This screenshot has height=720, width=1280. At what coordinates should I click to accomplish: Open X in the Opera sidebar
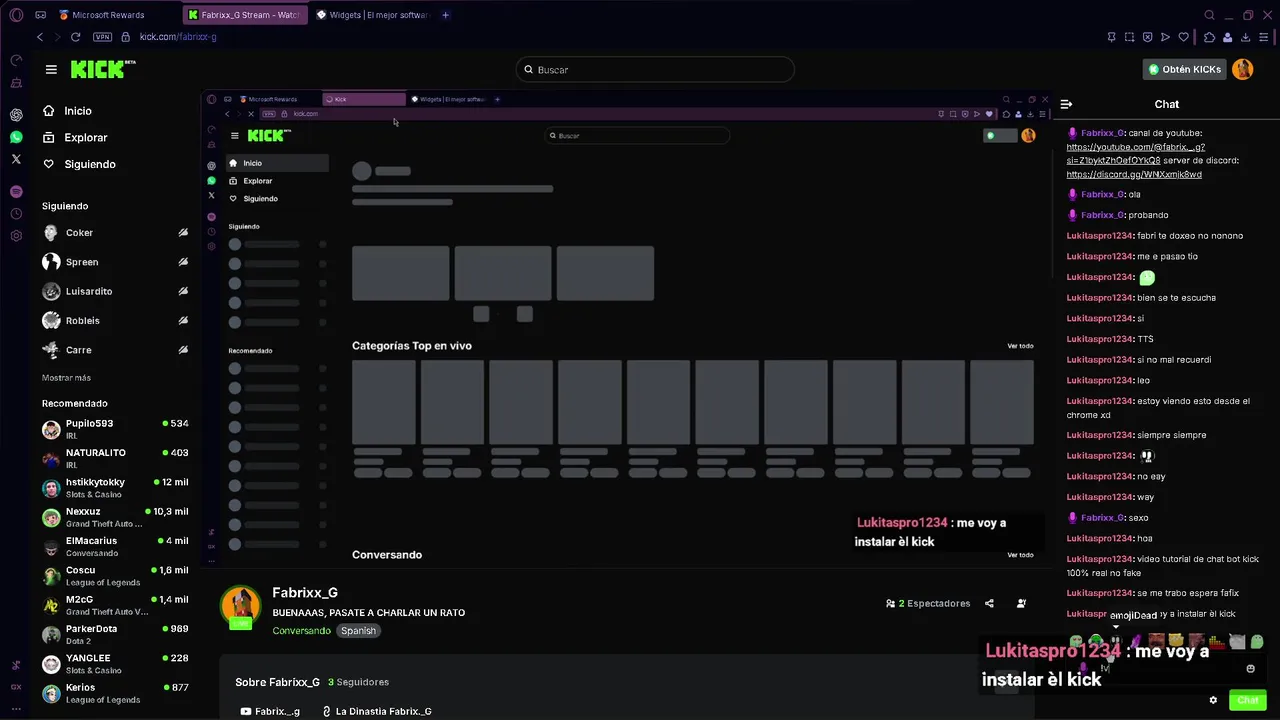click(16, 159)
